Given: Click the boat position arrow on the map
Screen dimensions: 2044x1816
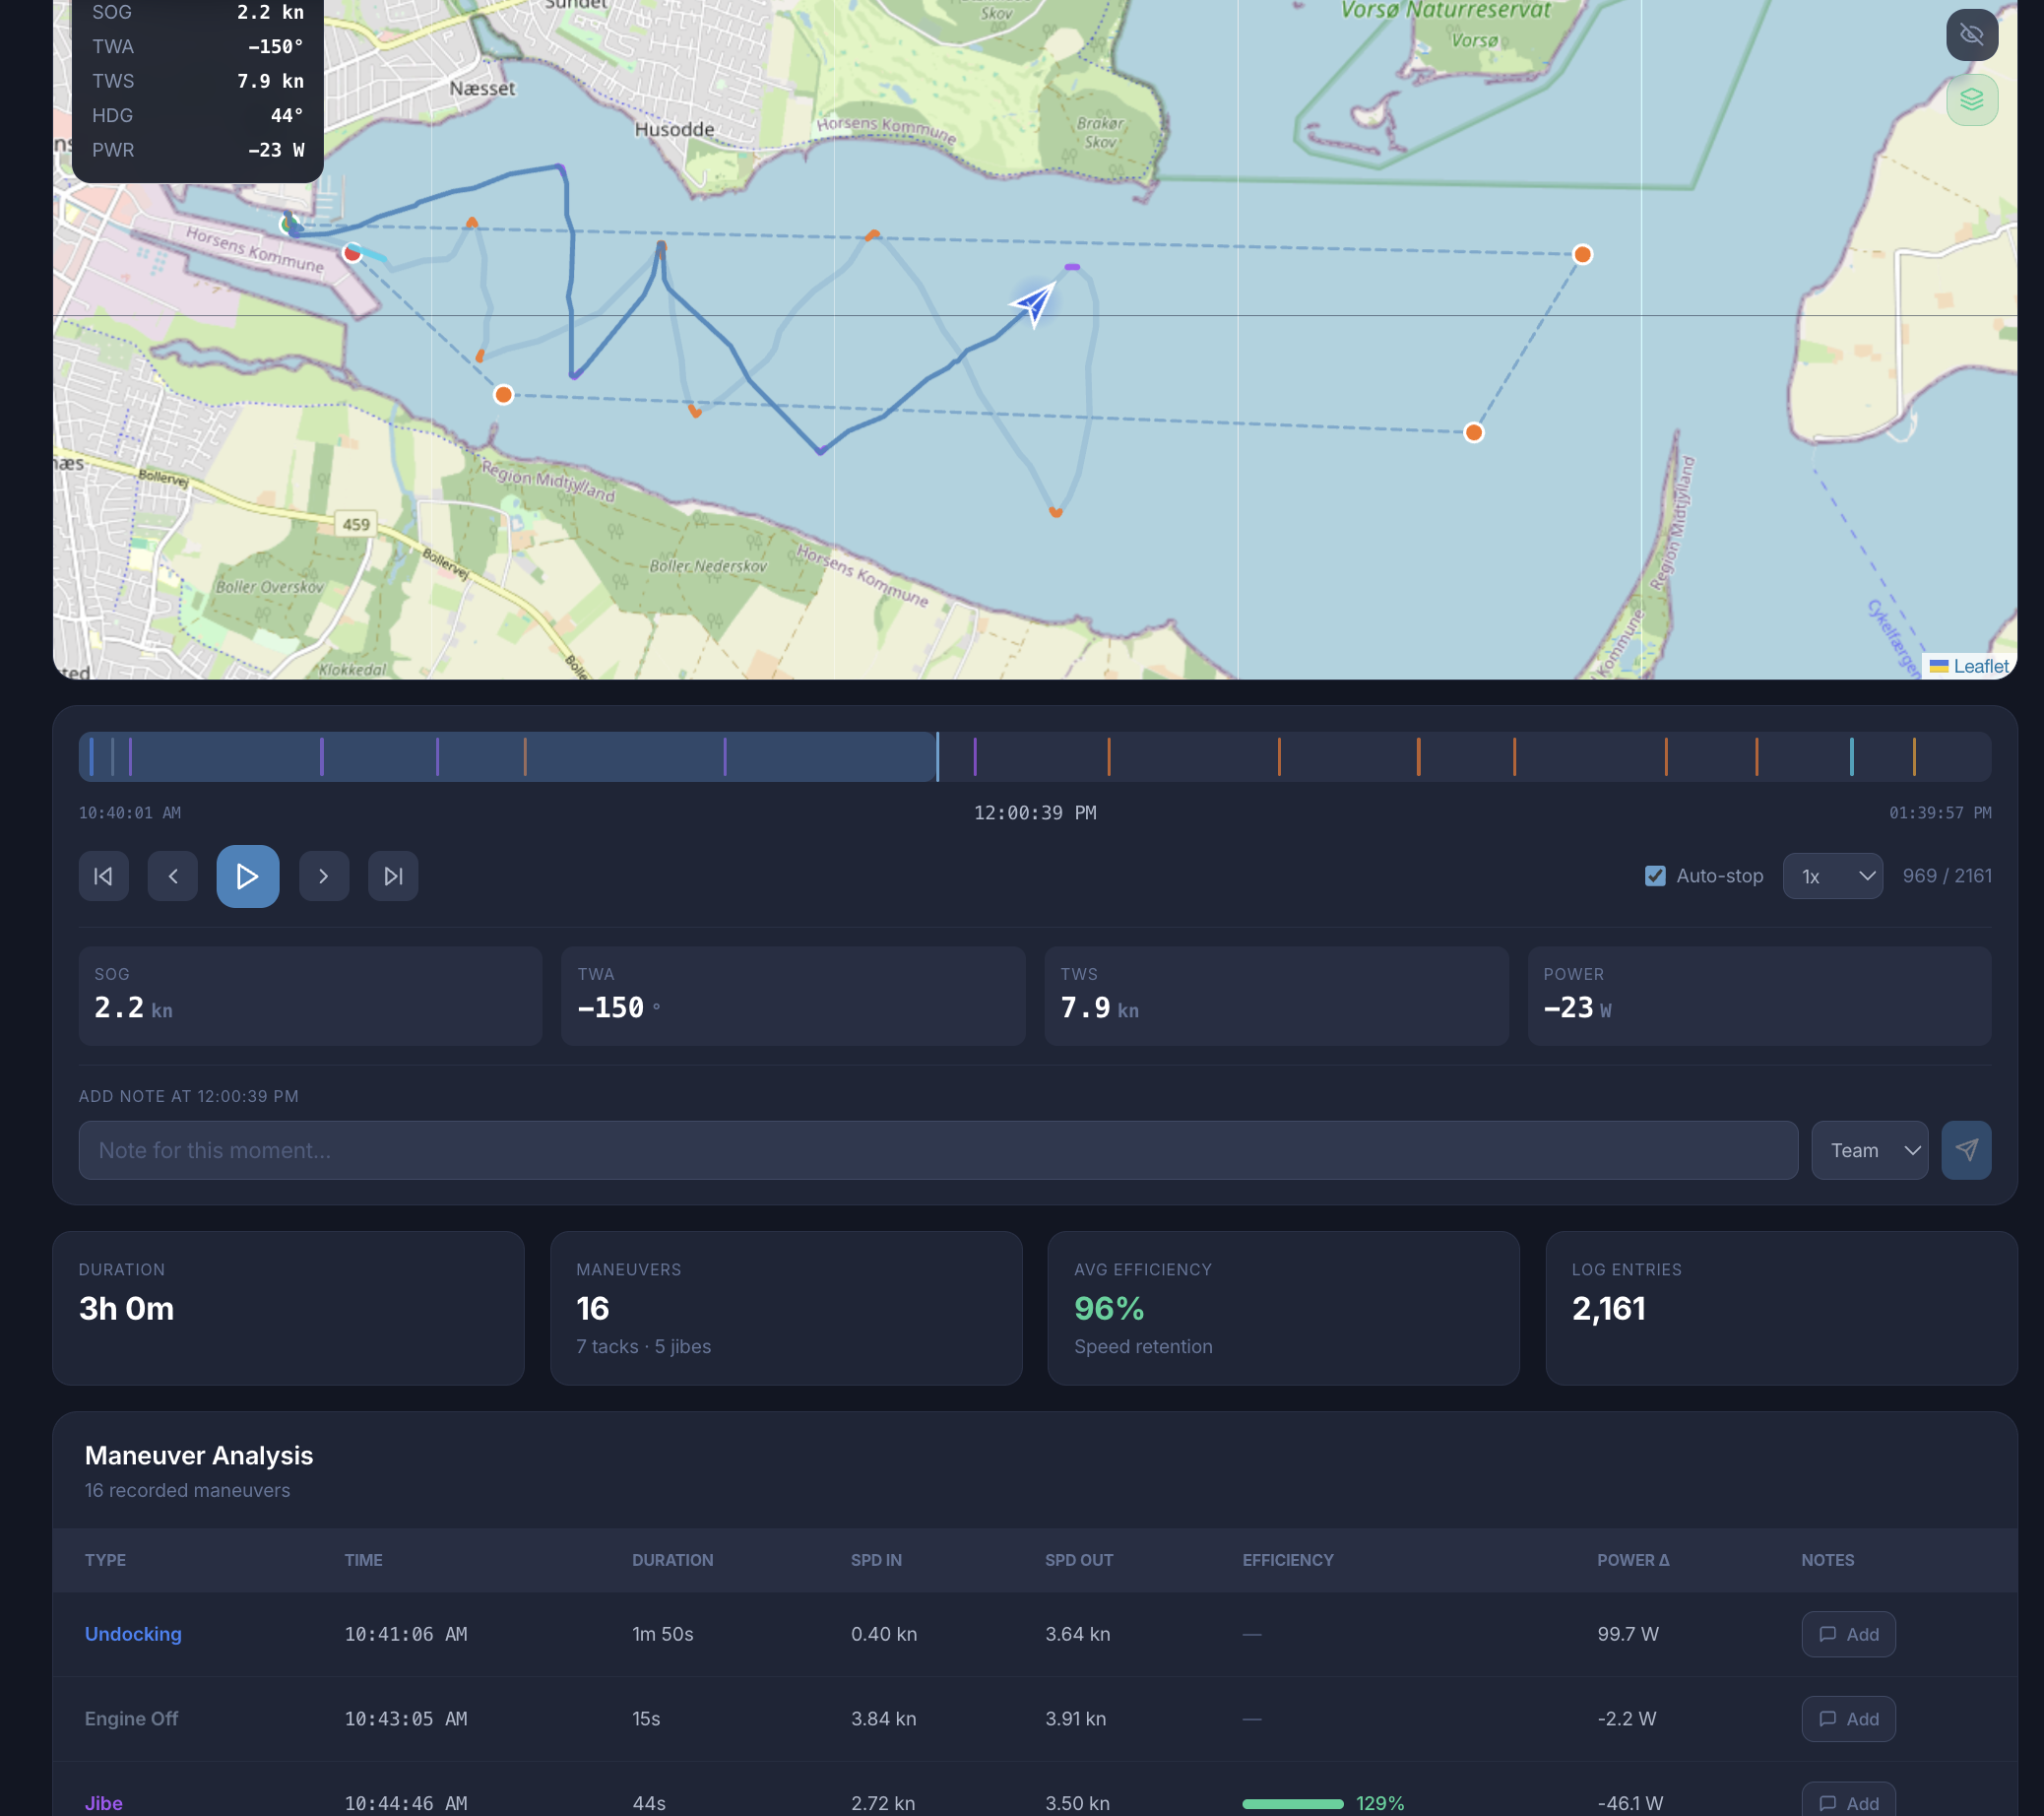Looking at the screenshot, I should [1033, 303].
